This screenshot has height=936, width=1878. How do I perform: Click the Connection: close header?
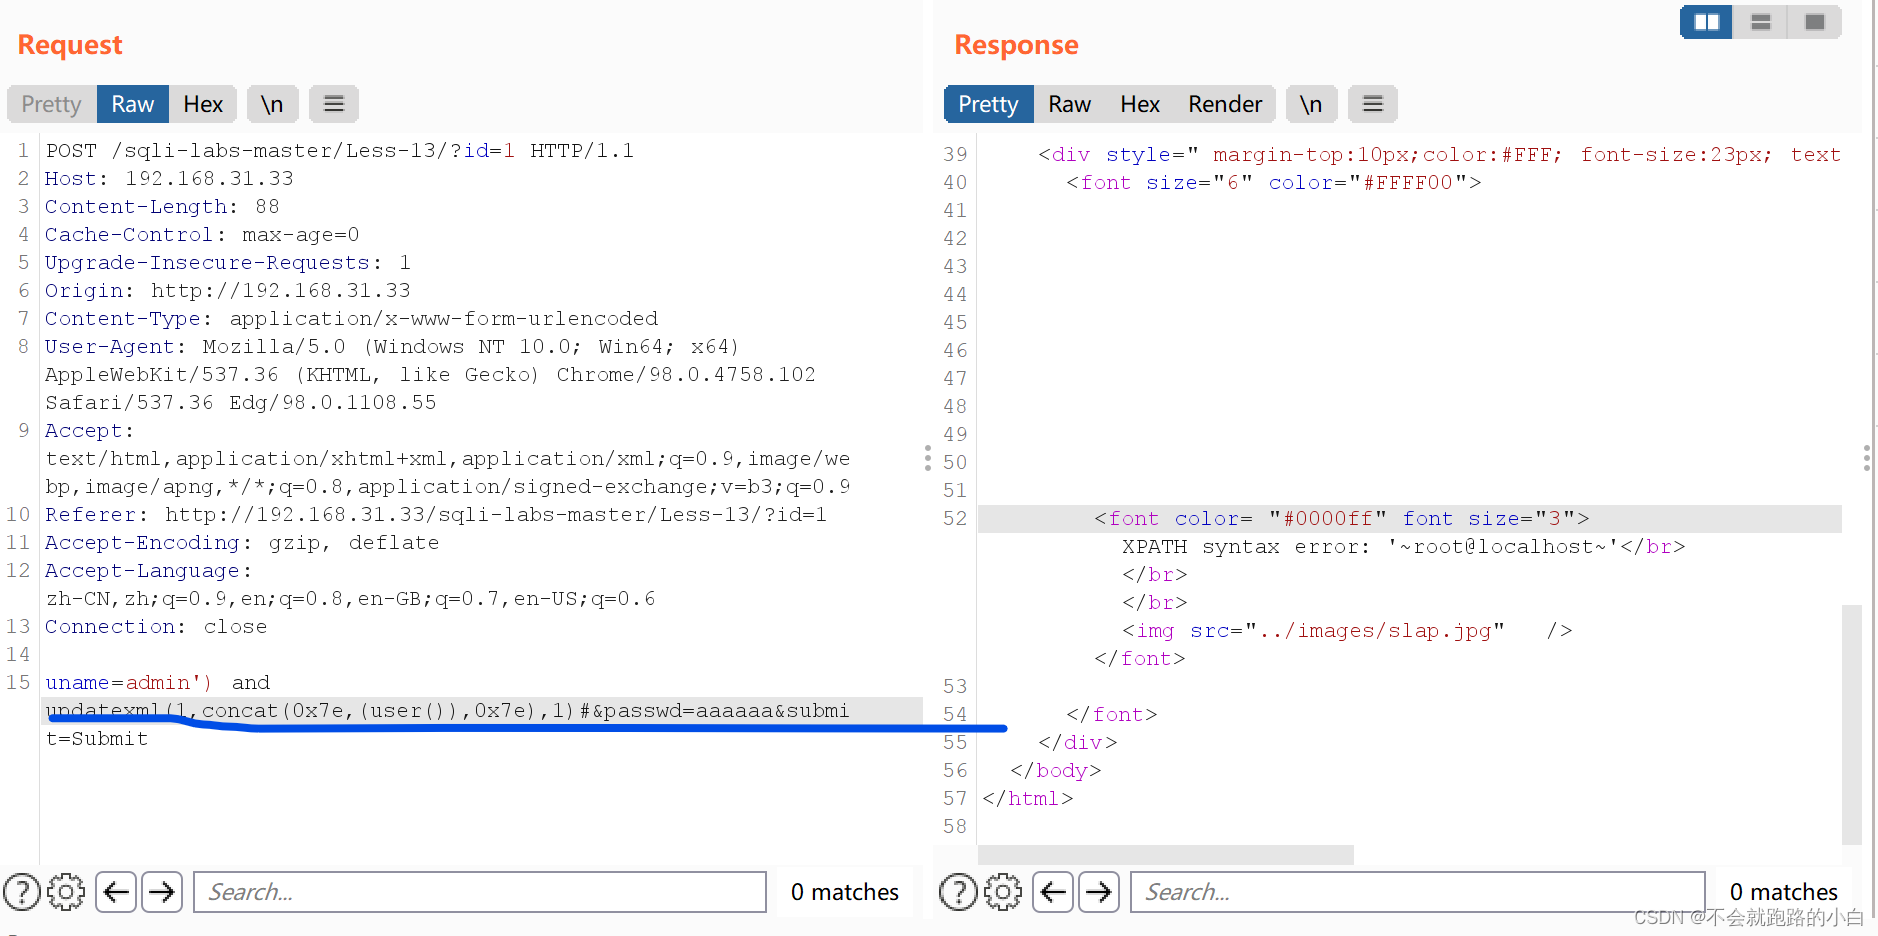[x=156, y=627]
